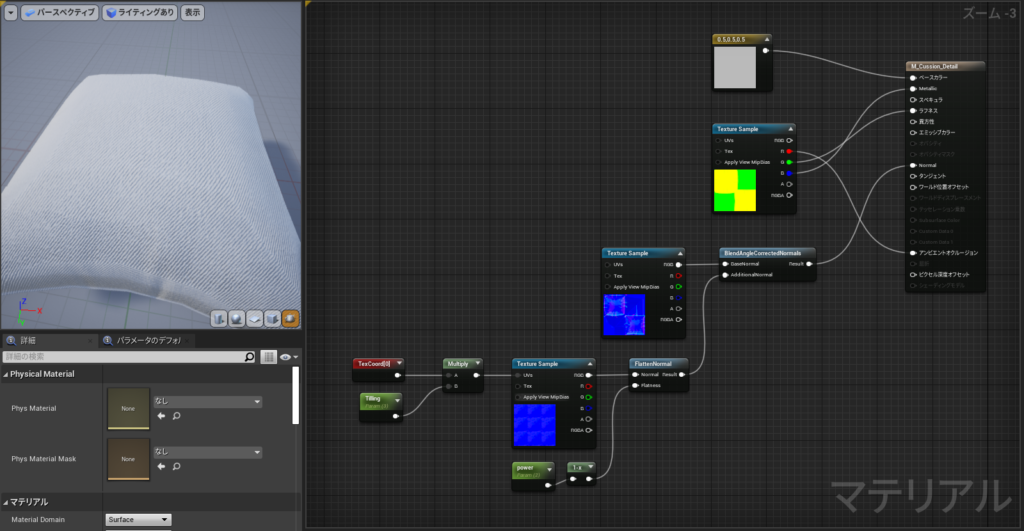Screen dimensions: 1024x531
Task: Expand the power node preview arrow
Action: tap(549, 470)
